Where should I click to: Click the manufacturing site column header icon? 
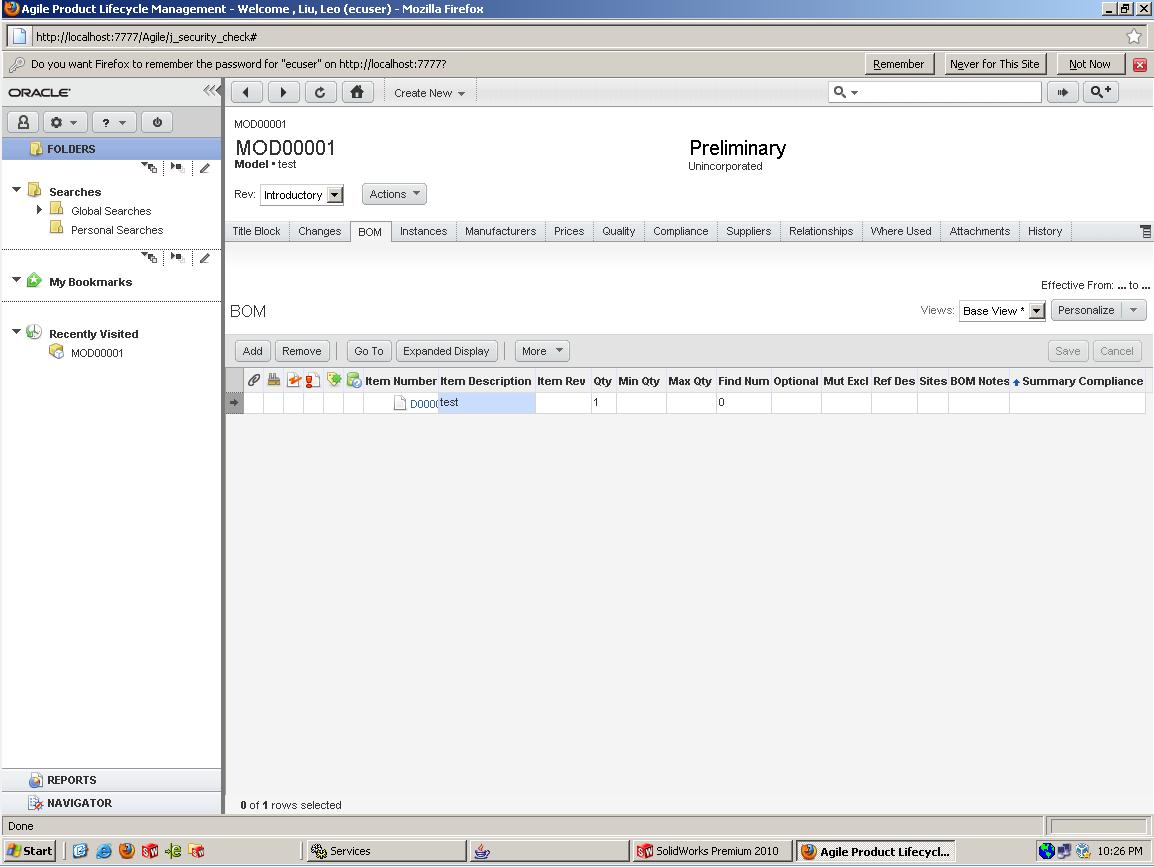pyautogui.click(x=274, y=381)
